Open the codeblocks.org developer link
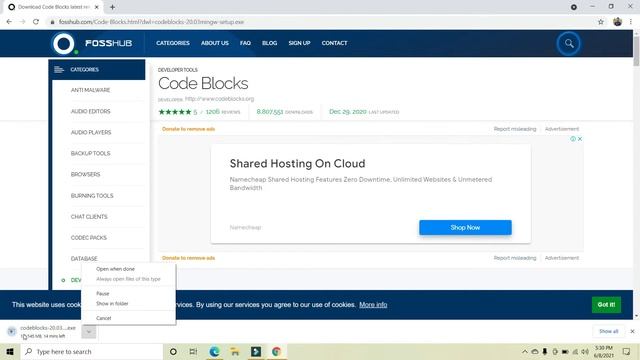The height and width of the screenshot is (360, 640). click(219, 99)
